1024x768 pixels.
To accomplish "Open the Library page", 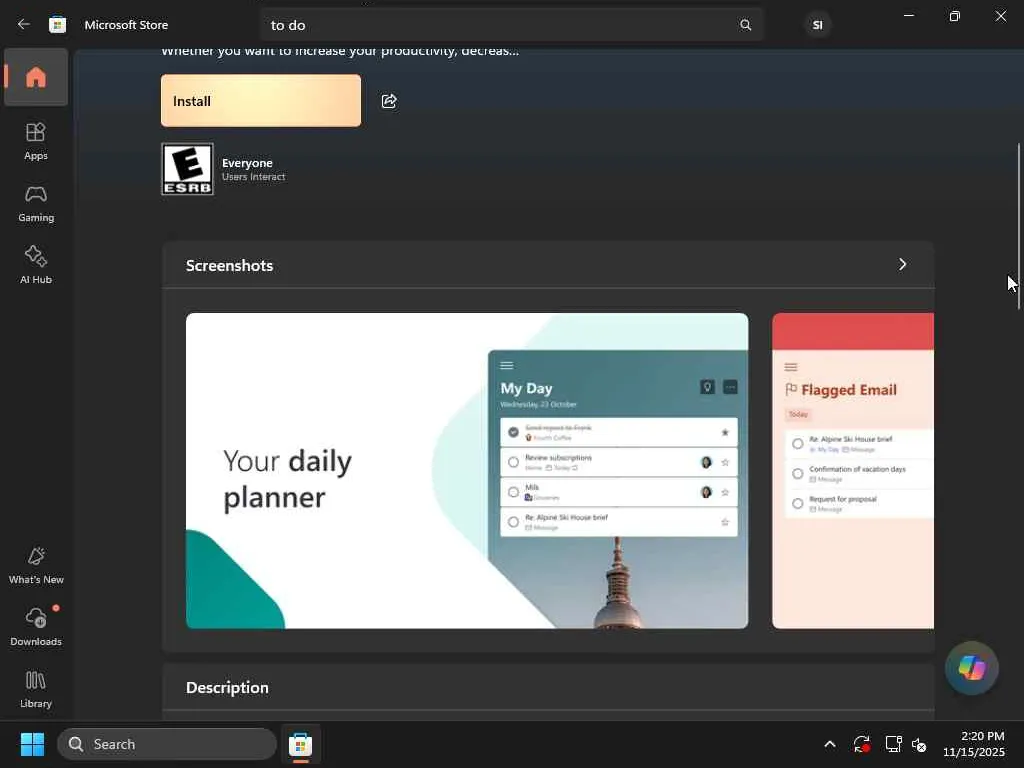I will click(36, 689).
